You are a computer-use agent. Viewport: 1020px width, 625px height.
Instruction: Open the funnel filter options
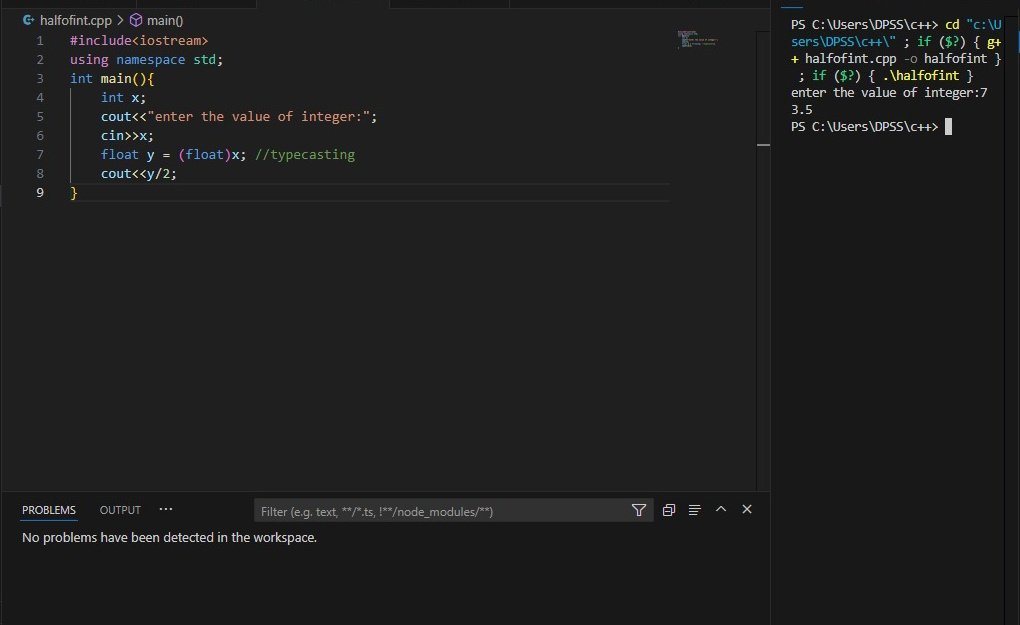[x=639, y=511]
